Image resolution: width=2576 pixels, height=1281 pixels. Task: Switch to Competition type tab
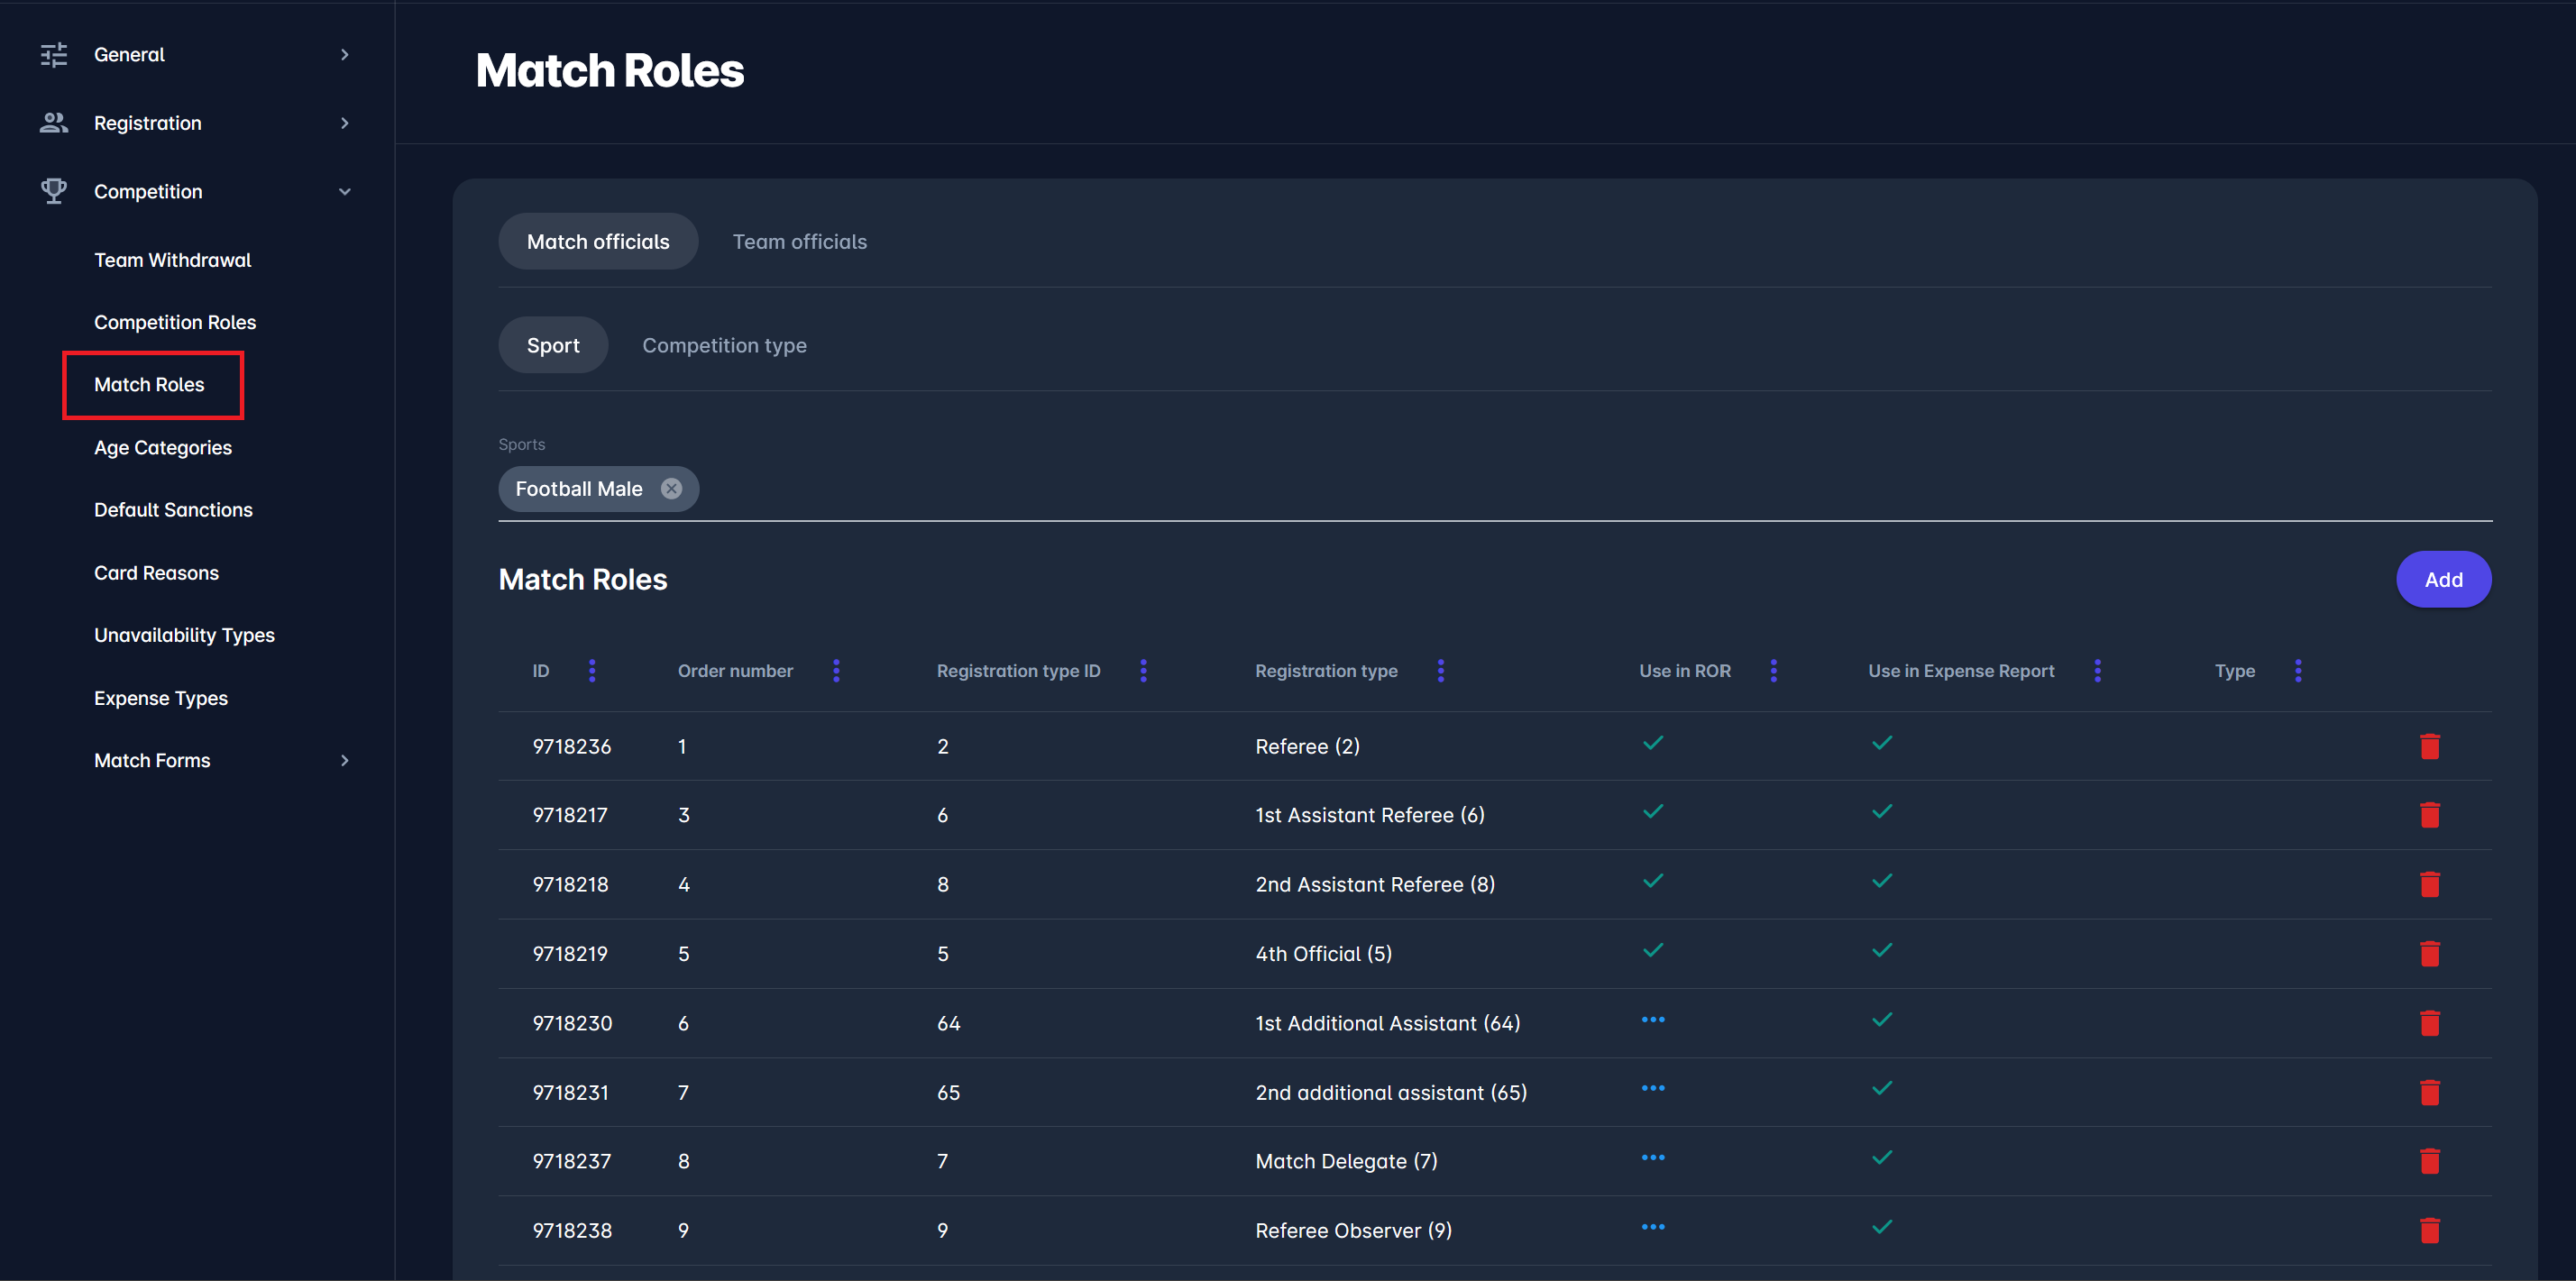tap(724, 346)
